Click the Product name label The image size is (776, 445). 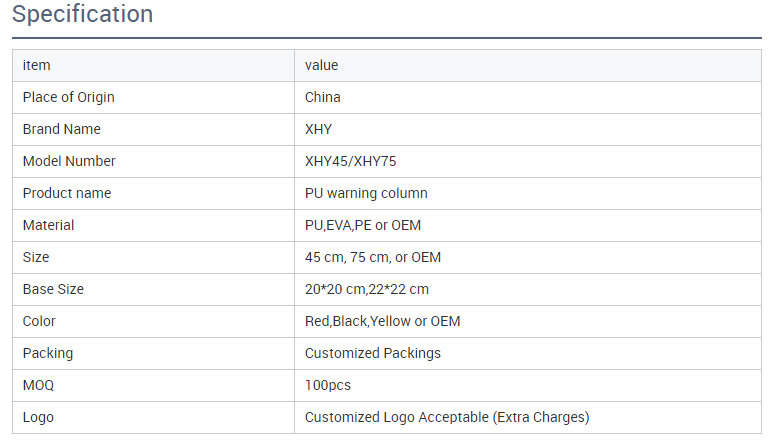point(67,193)
